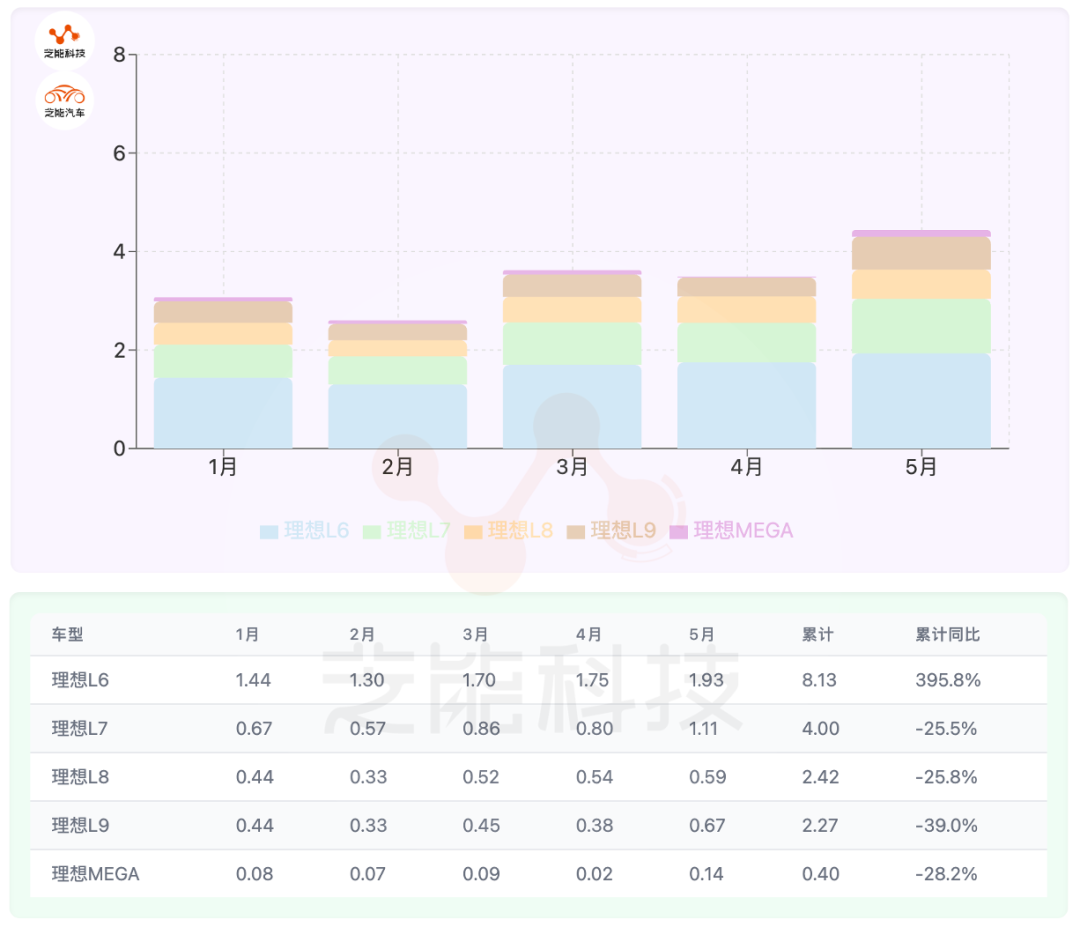Select the blue 理想L6 segment of the 2月 bar
This screenshot has width=1080, height=927.
pyautogui.click(x=397, y=417)
